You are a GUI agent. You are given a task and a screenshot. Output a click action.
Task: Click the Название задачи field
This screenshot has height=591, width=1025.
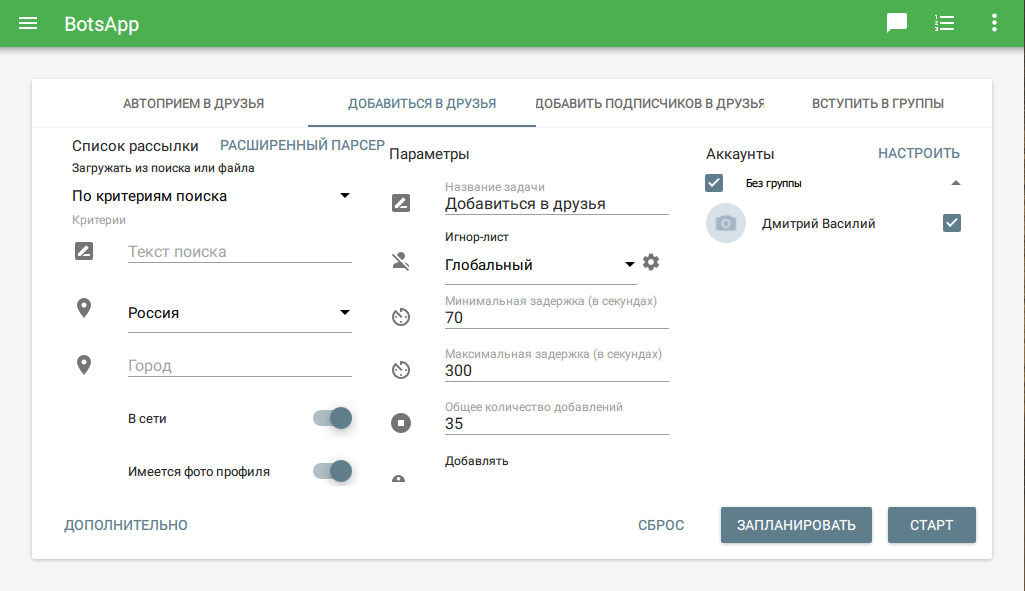pyautogui.click(x=557, y=204)
